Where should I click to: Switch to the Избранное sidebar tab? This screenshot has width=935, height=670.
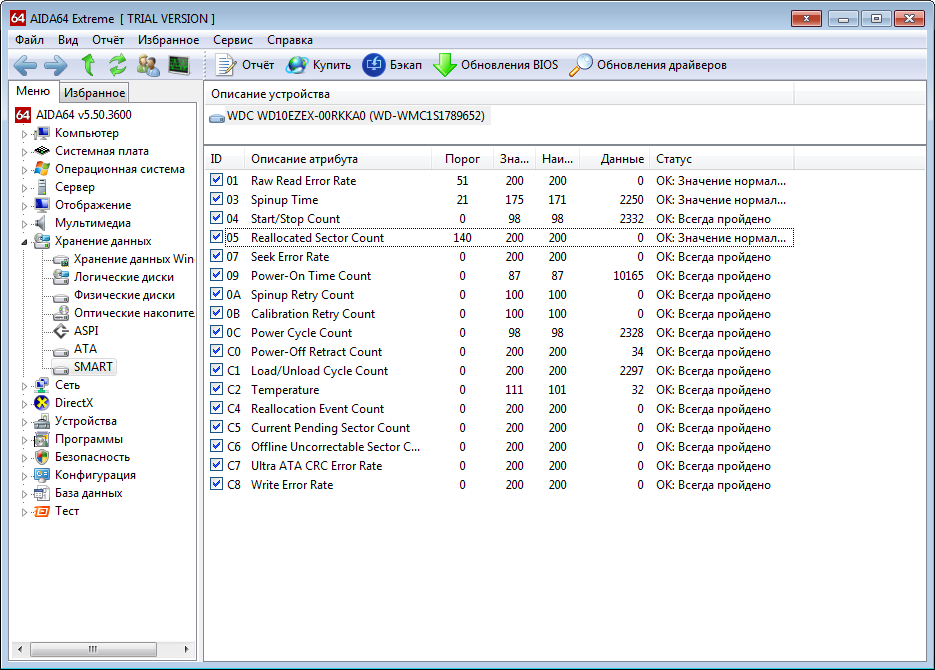tap(94, 92)
